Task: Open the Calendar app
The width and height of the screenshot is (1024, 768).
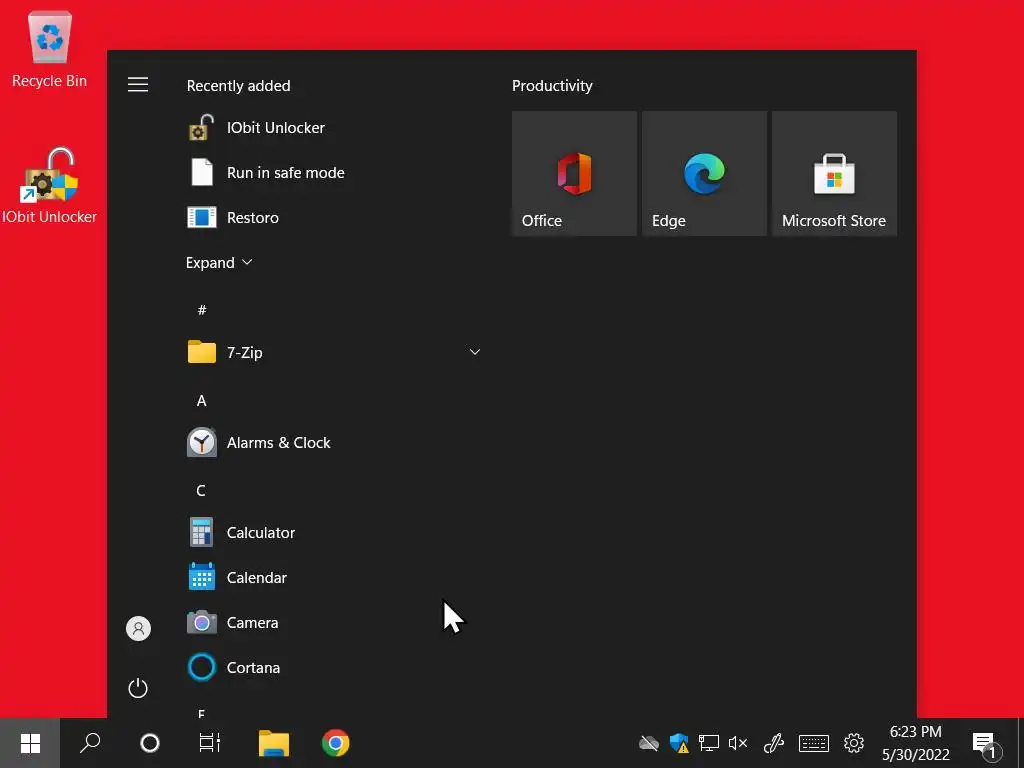Action: 334,578
